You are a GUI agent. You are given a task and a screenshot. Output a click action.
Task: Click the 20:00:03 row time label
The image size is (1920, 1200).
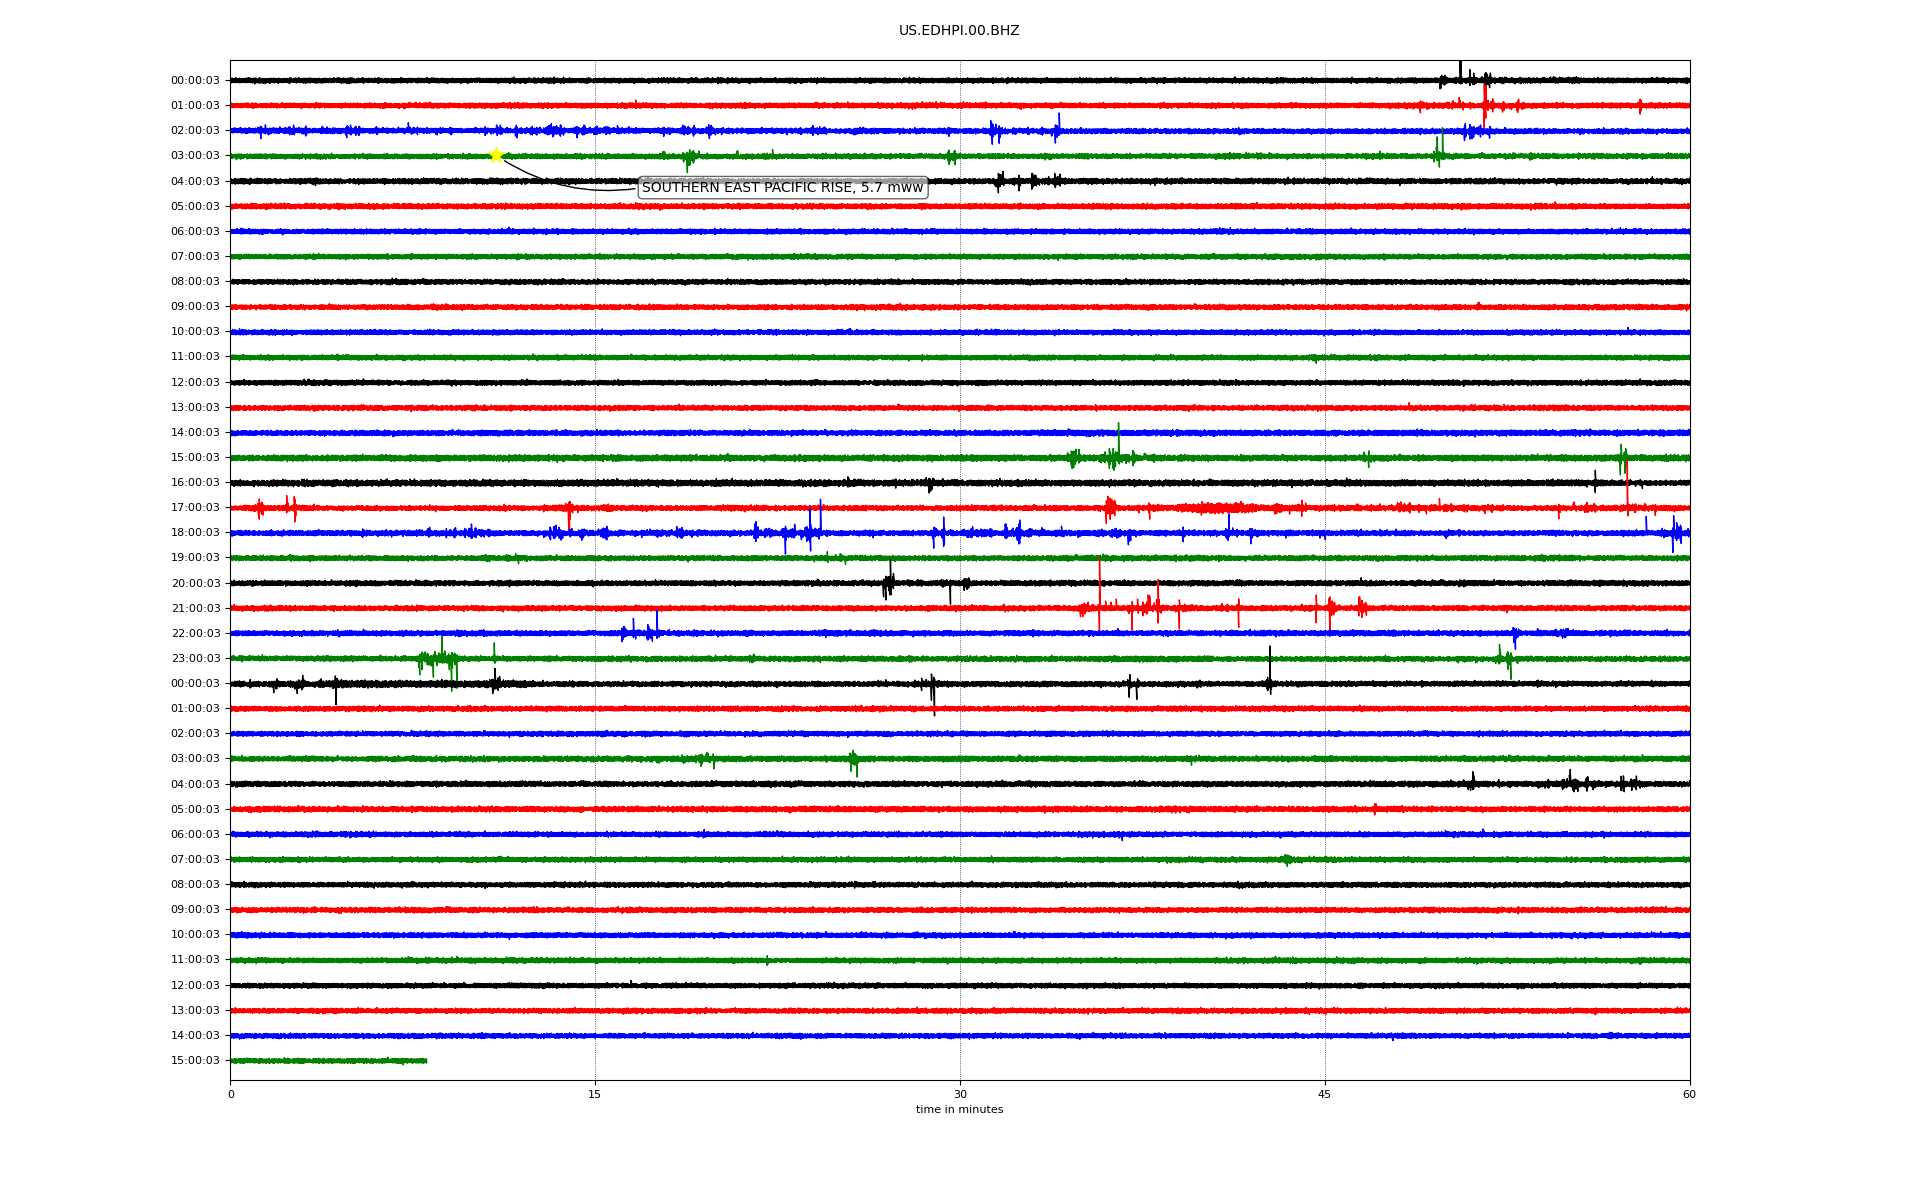pos(195,584)
